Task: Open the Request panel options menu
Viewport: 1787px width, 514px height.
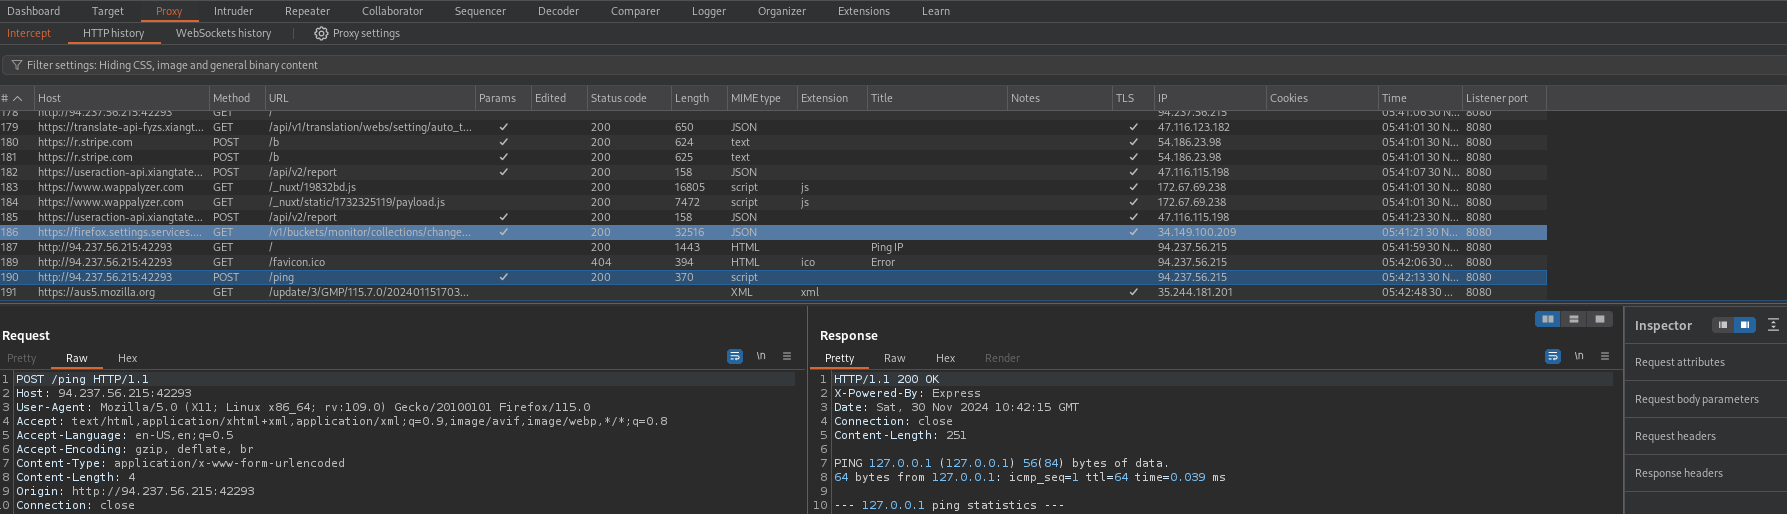Action: [787, 356]
